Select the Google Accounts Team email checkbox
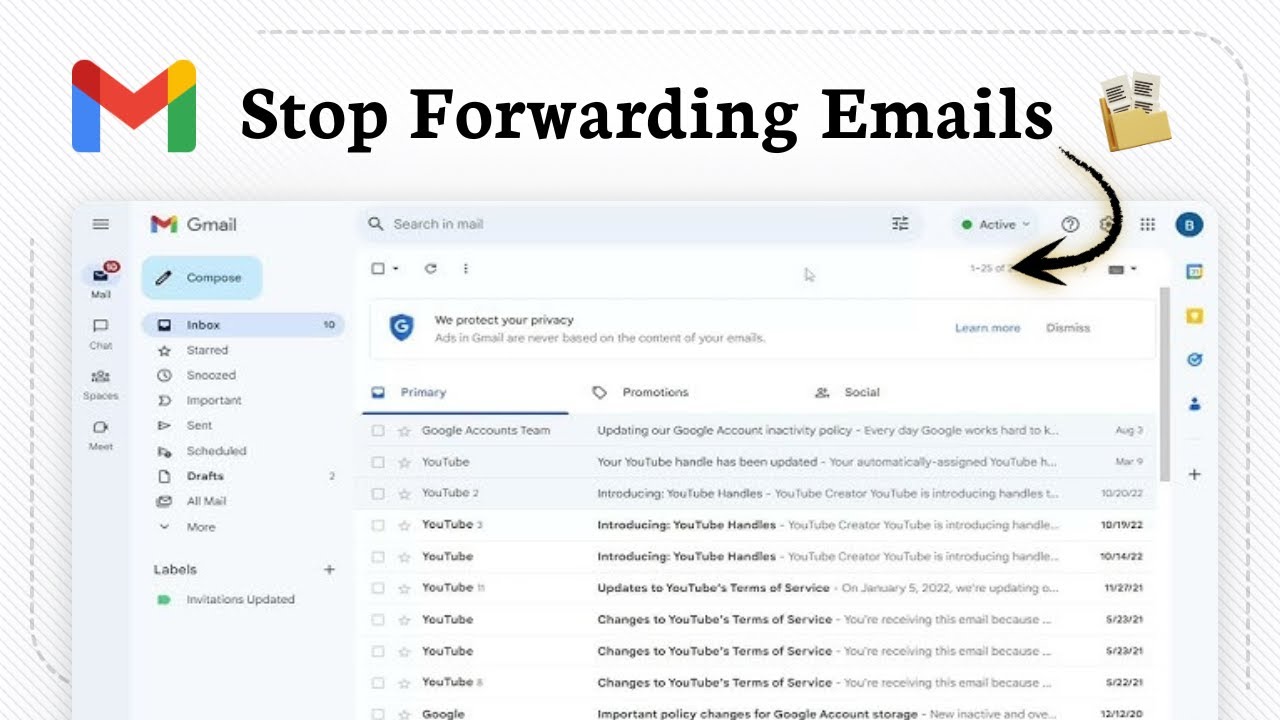This screenshot has width=1280, height=720. click(378, 431)
